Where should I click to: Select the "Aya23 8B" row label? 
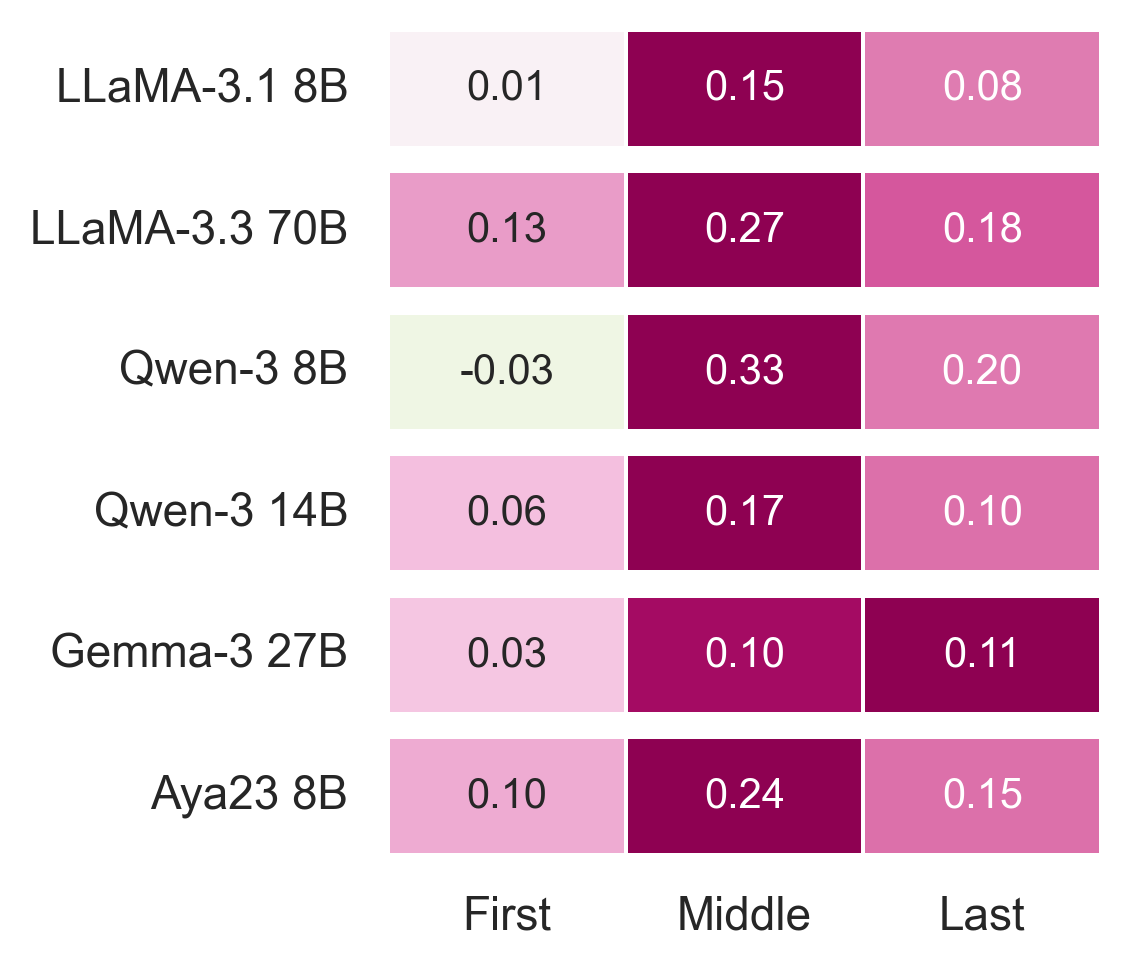pyautogui.click(x=249, y=796)
